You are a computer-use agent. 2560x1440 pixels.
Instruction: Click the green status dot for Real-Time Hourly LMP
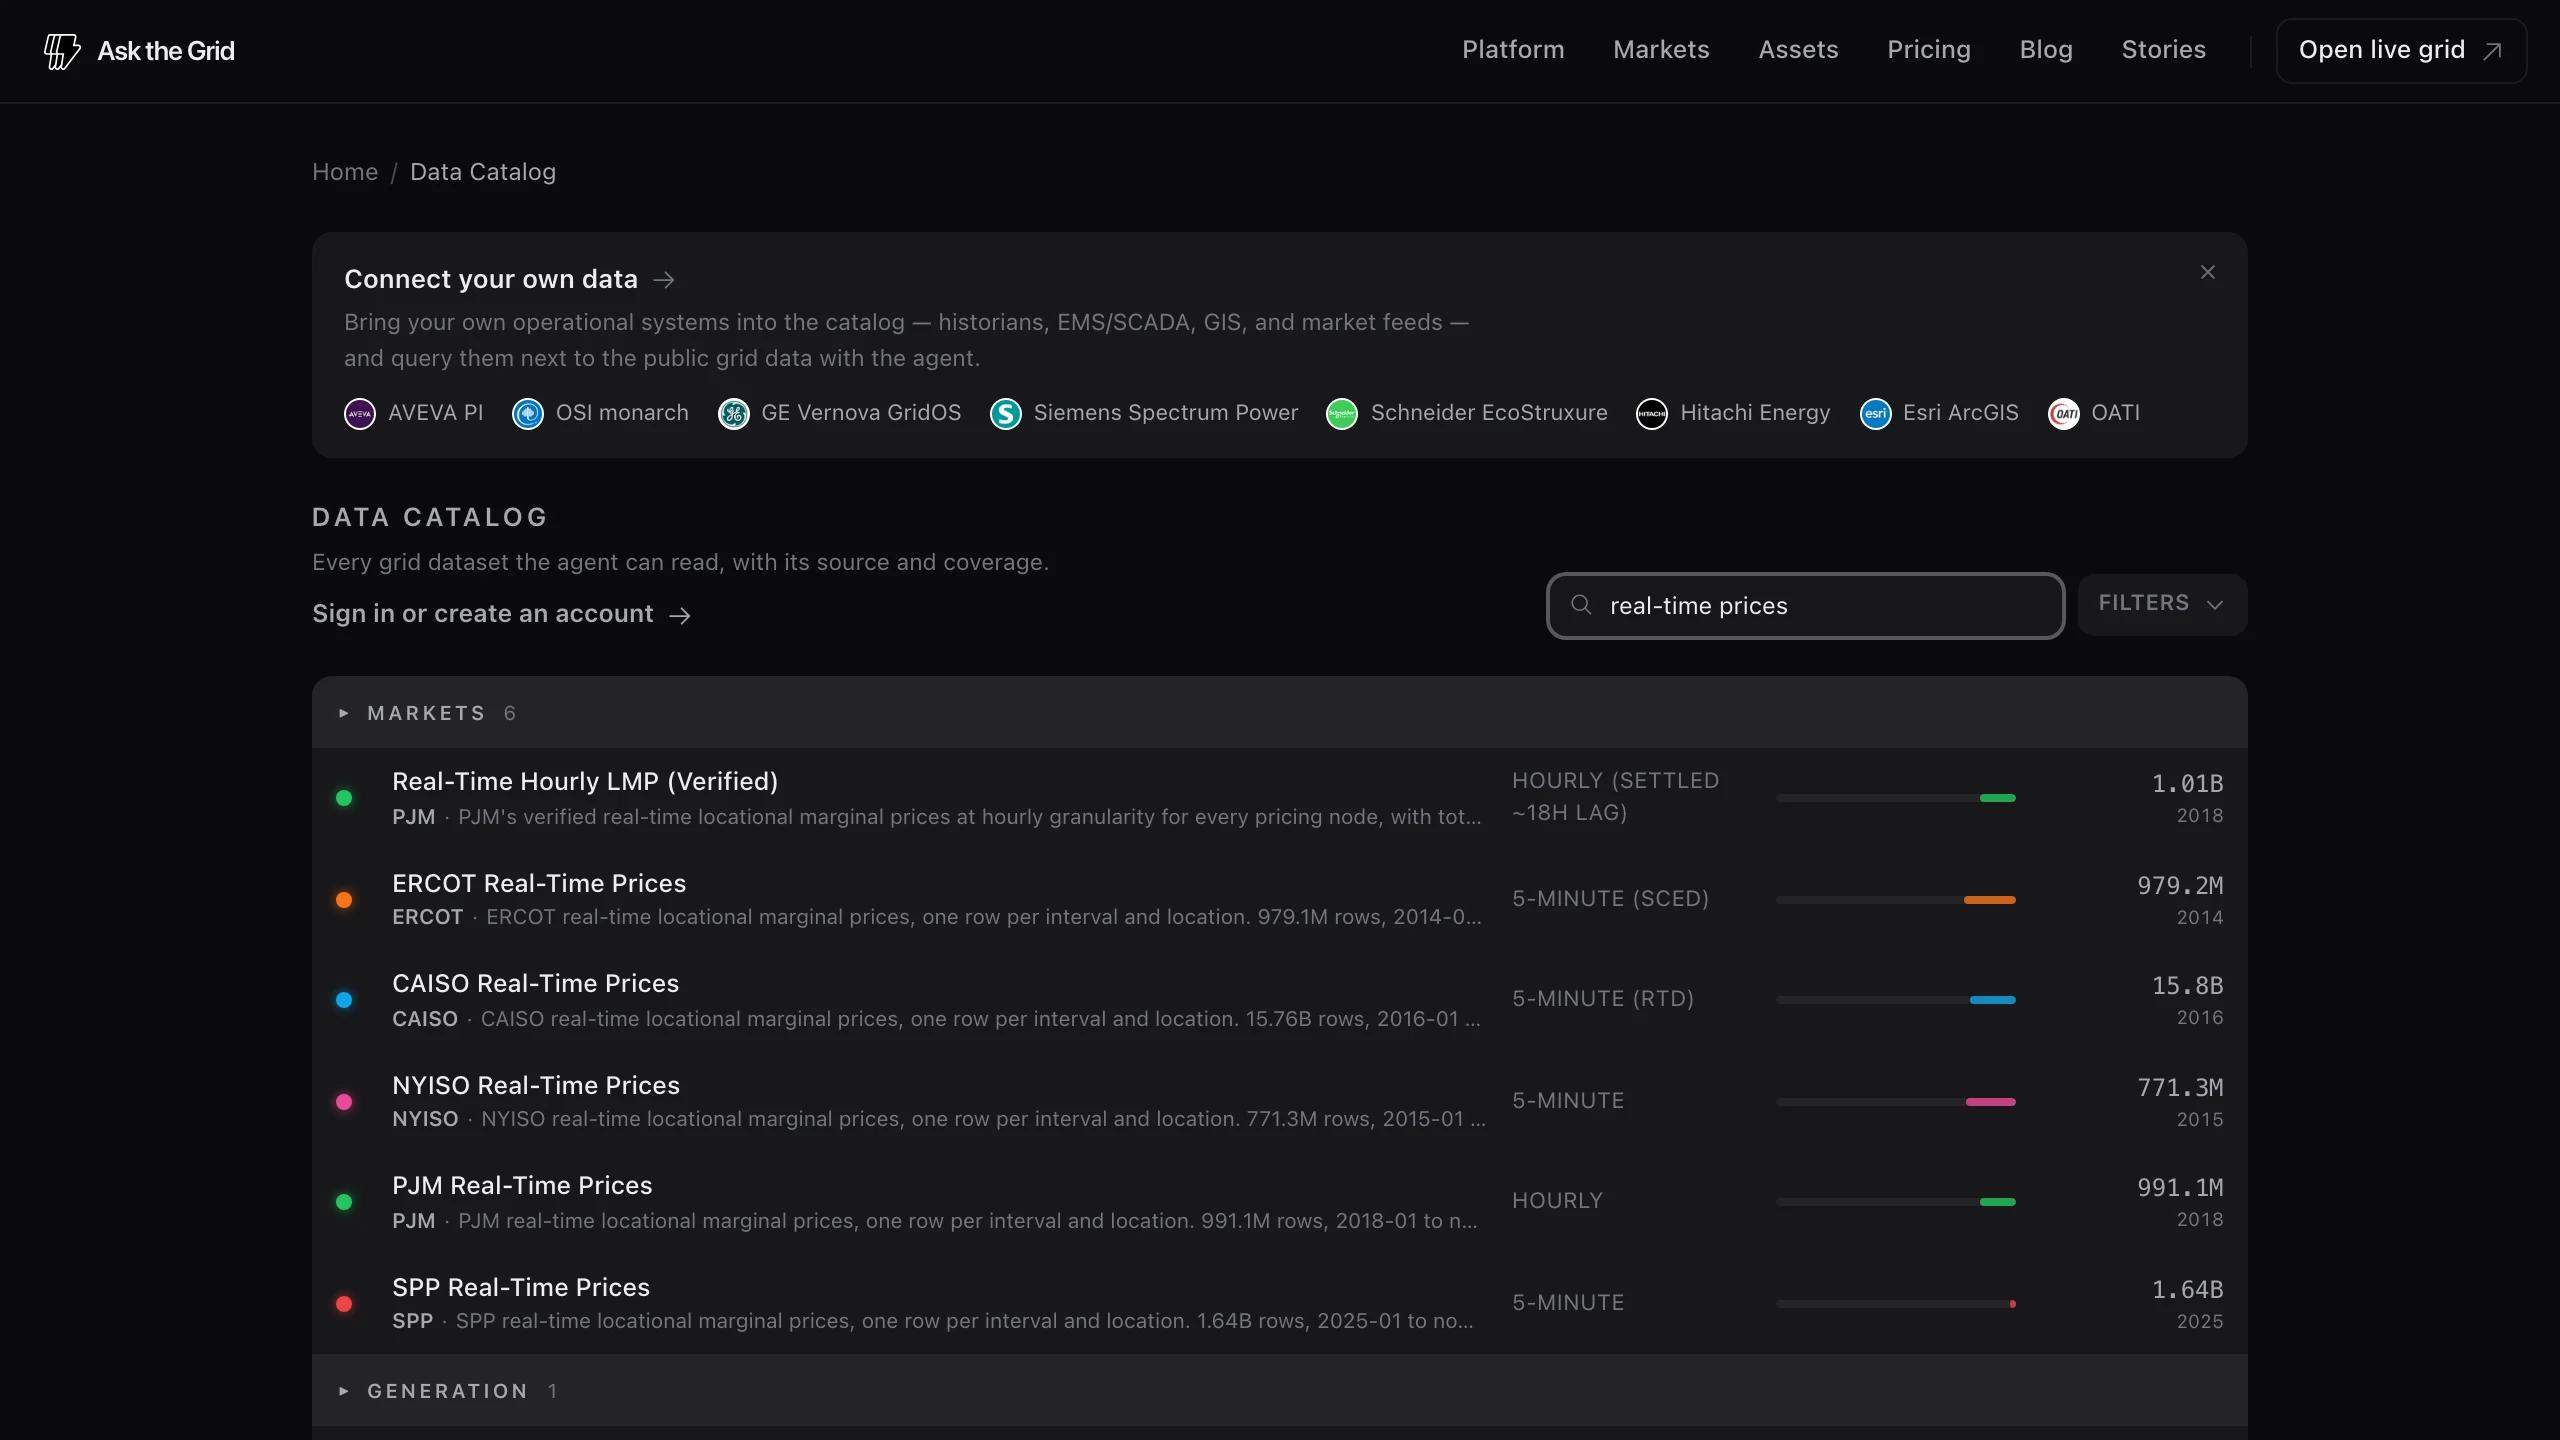click(x=344, y=798)
